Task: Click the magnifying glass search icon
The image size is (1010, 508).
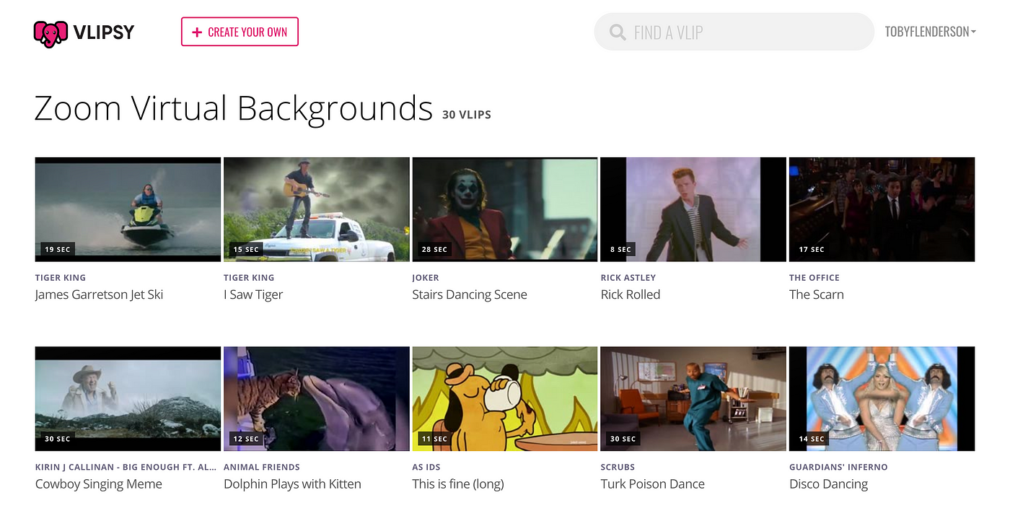Action: (x=617, y=33)
